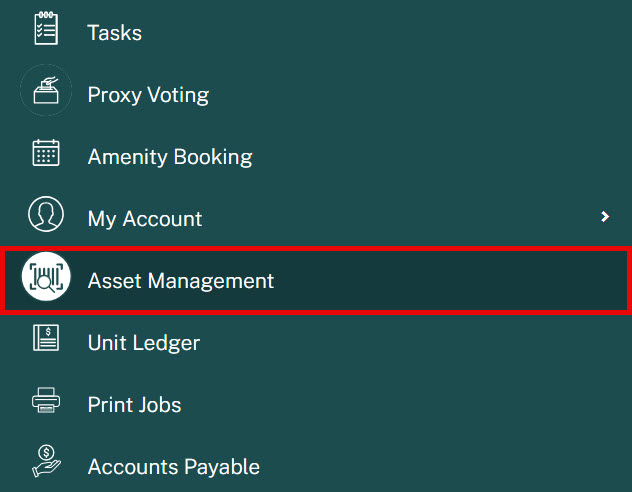Click blank space in Unit Ledger row
The height and width of the screenshot is (492, 632).
403,343
